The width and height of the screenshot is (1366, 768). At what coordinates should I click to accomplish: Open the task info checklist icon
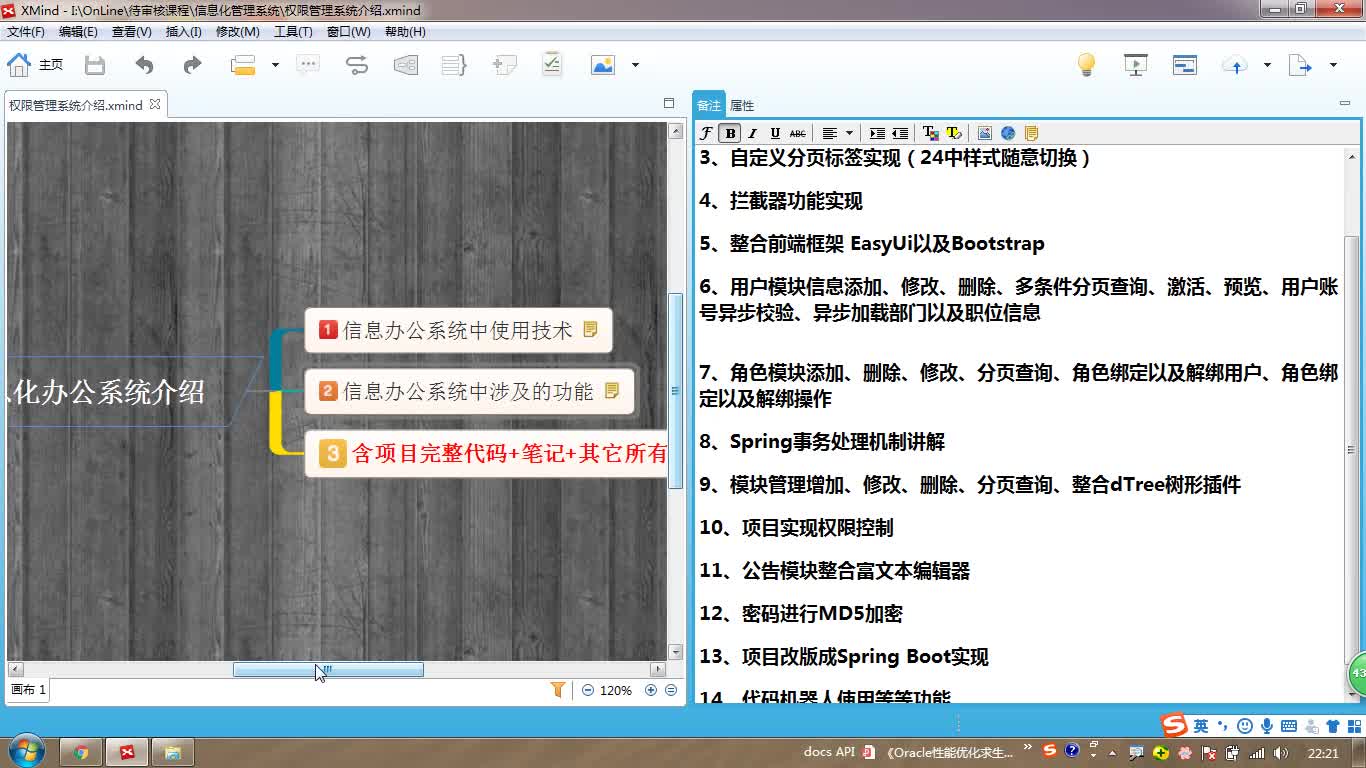pyautogui.click(x=552, y=65)
